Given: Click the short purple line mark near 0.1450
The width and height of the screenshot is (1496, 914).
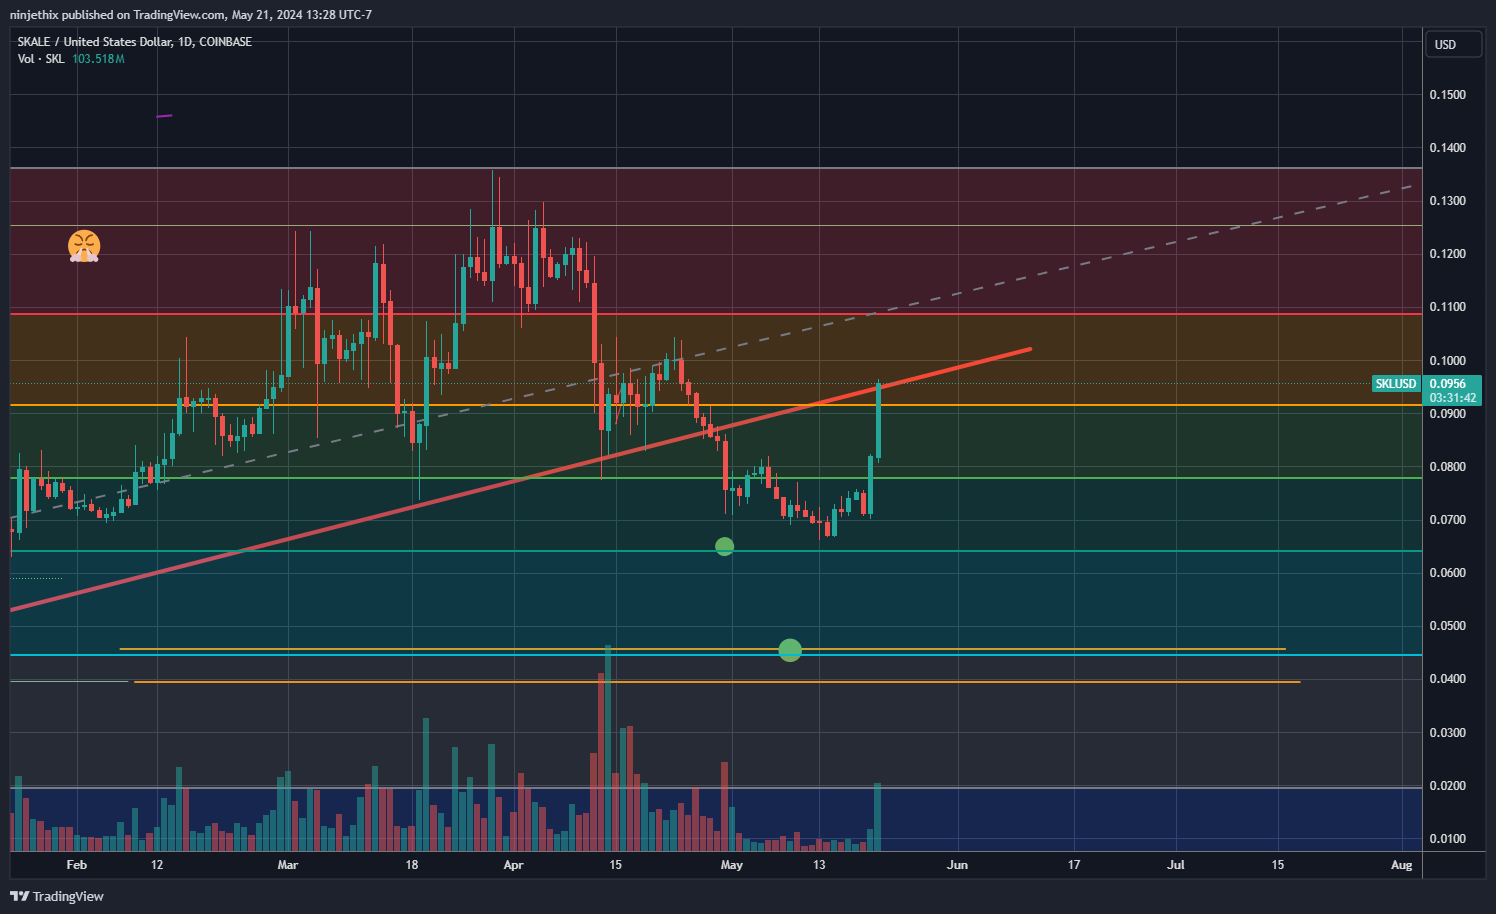Looking at the screenshot, I should (x=165, y=116).
